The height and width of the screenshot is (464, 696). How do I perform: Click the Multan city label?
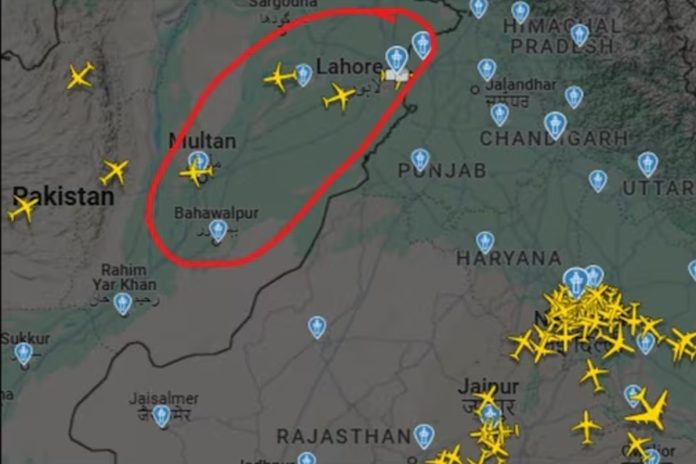(202, 141)
